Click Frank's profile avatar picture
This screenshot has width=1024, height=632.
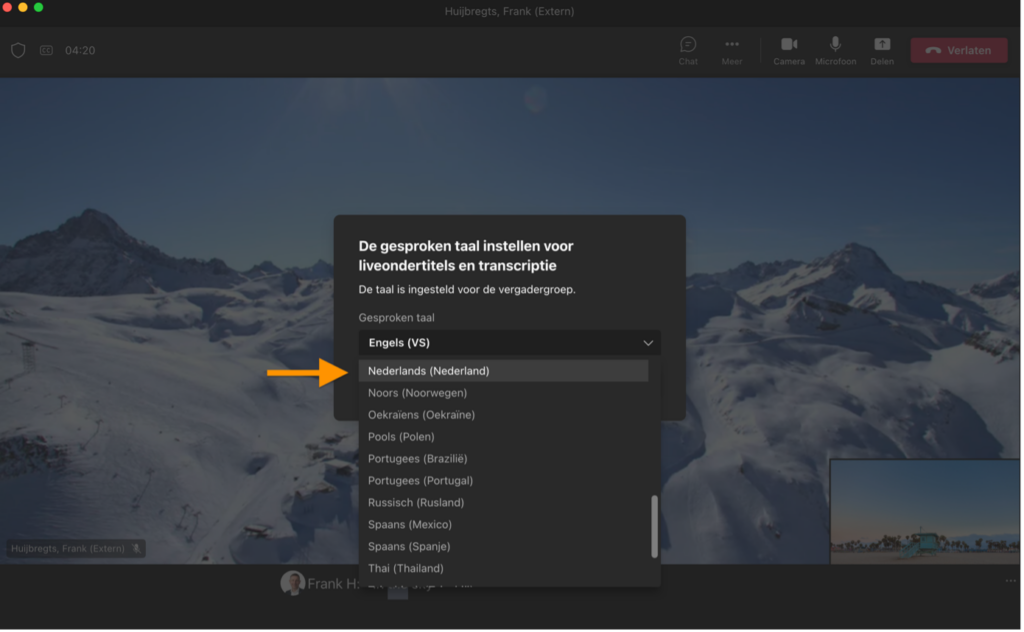click(x=292, y=584)
